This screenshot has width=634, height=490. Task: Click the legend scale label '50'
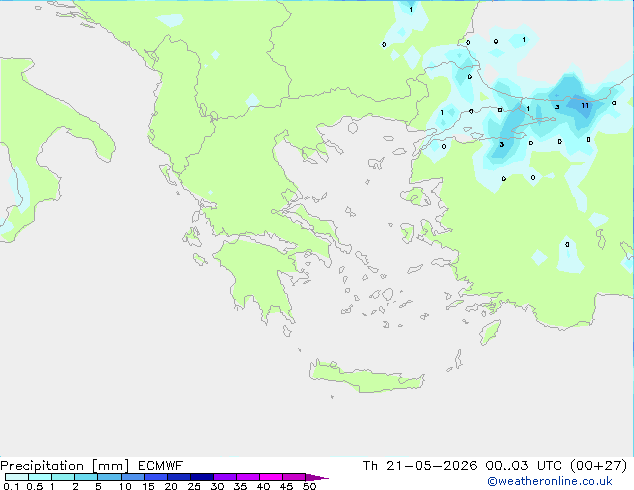[310, 486]
